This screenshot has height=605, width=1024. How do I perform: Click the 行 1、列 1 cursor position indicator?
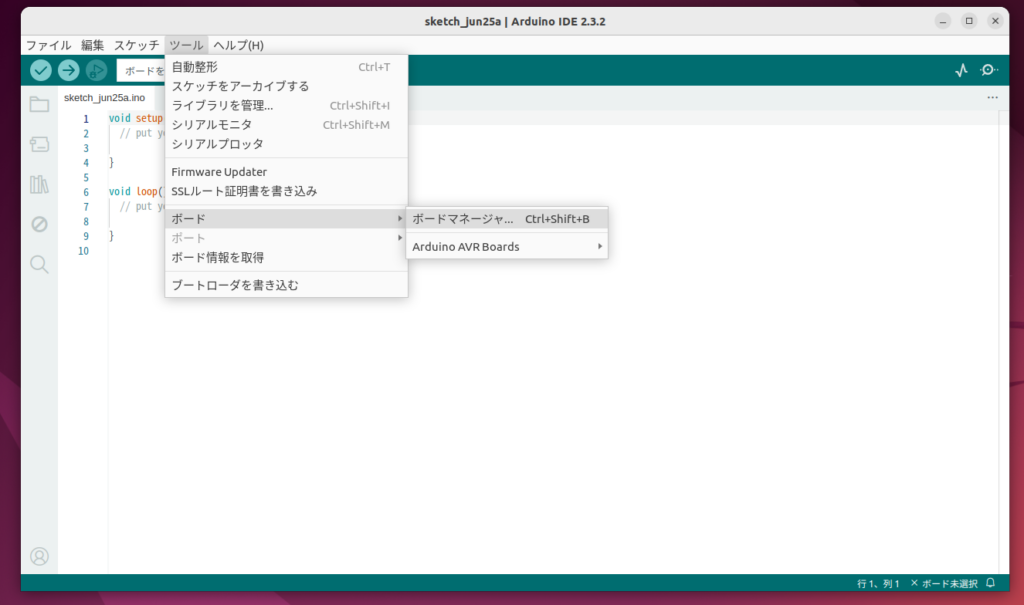tap(878, 583)
